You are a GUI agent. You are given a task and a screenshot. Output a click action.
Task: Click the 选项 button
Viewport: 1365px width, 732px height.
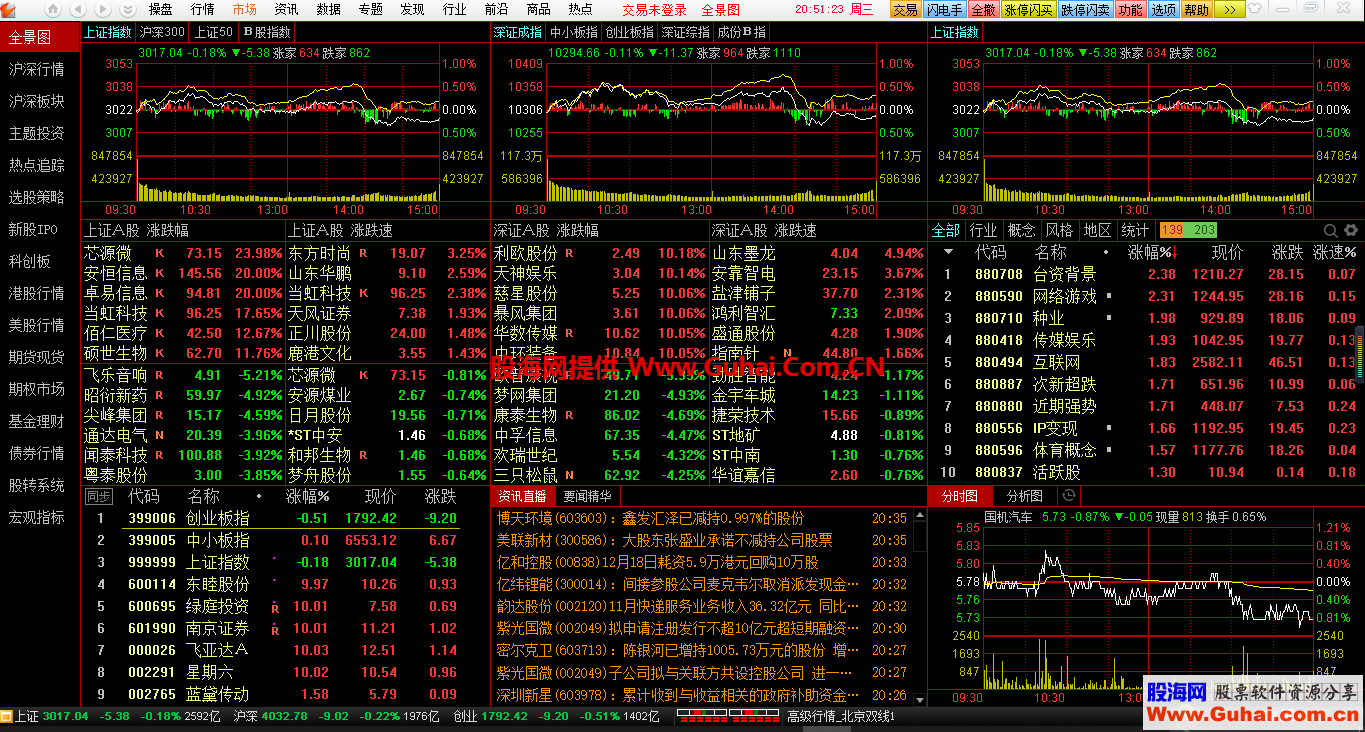click(1163, 9)
